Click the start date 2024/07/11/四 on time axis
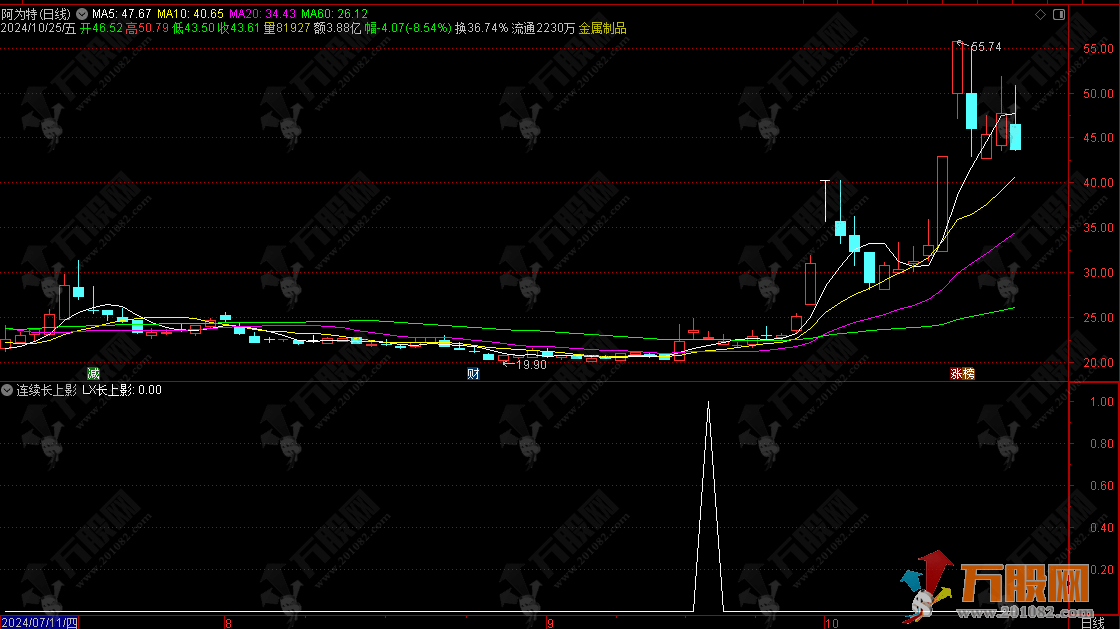The height and width of the screenshot is (629, 1120). (39, 623)
